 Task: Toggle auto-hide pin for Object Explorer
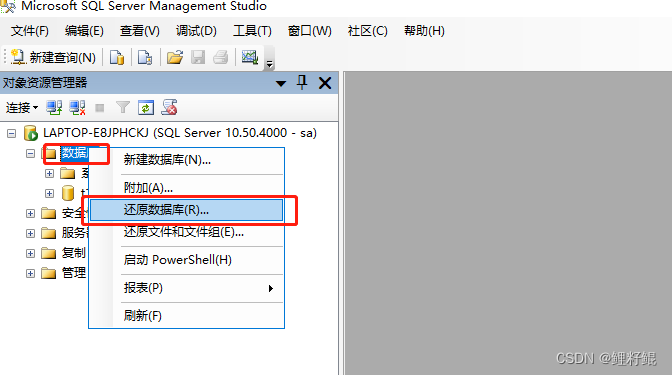coord(302,82)
